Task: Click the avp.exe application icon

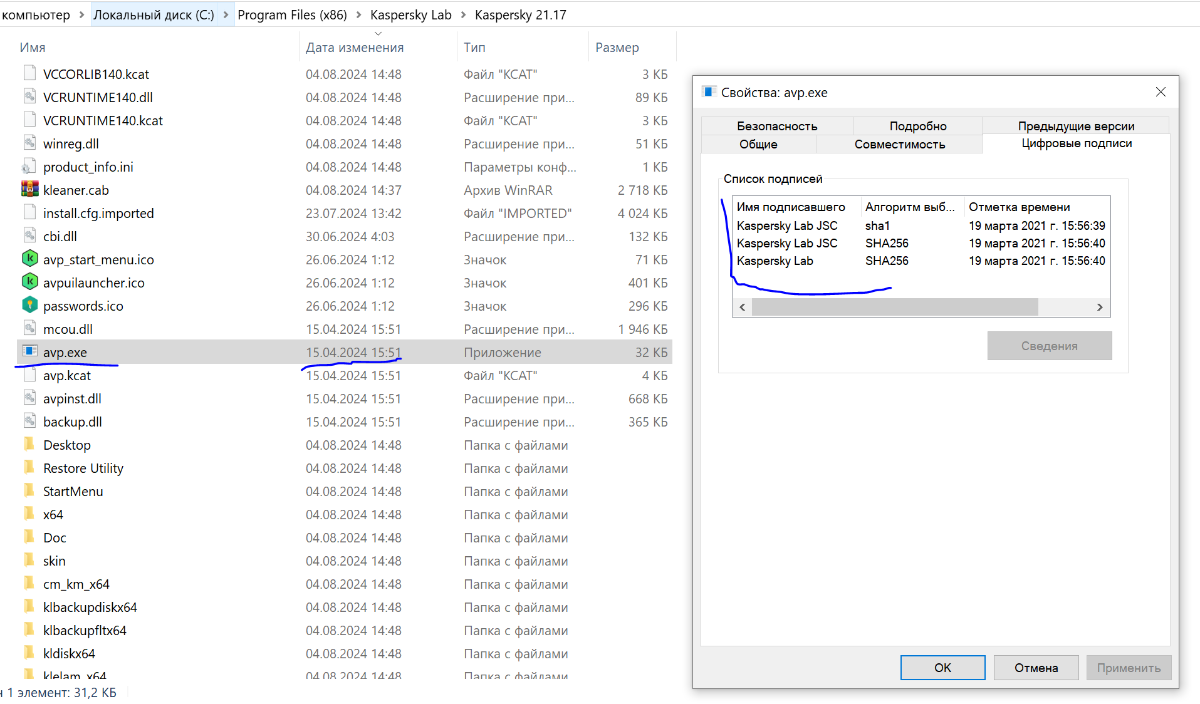Action: [29, 352]
